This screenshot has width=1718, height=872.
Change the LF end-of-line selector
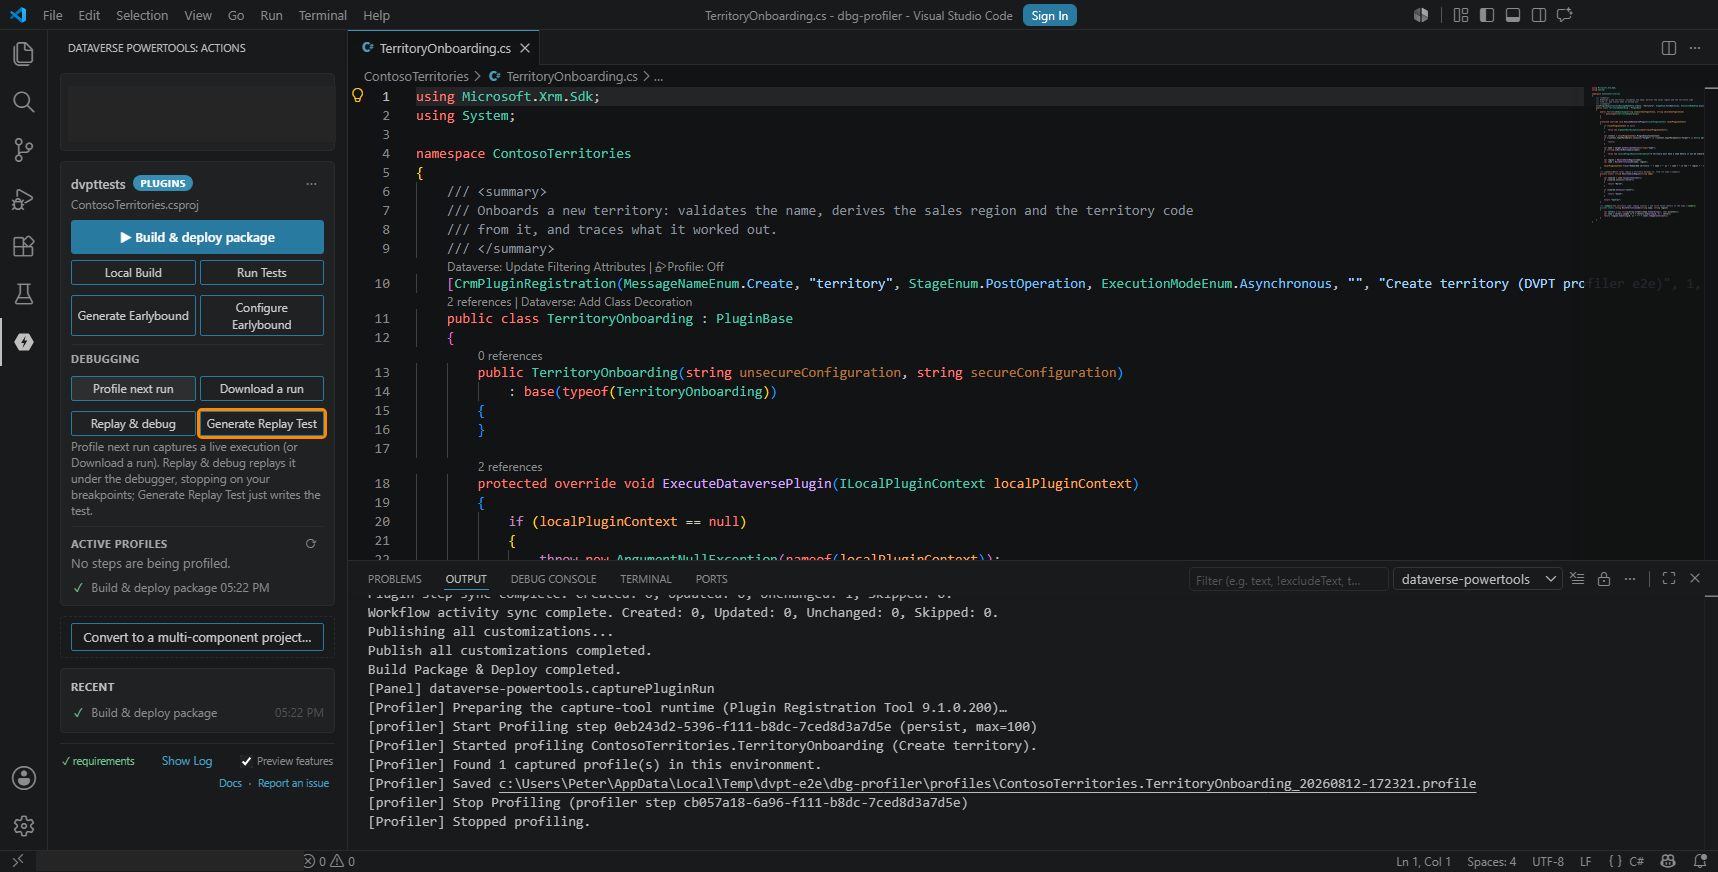pos(1585,861)
